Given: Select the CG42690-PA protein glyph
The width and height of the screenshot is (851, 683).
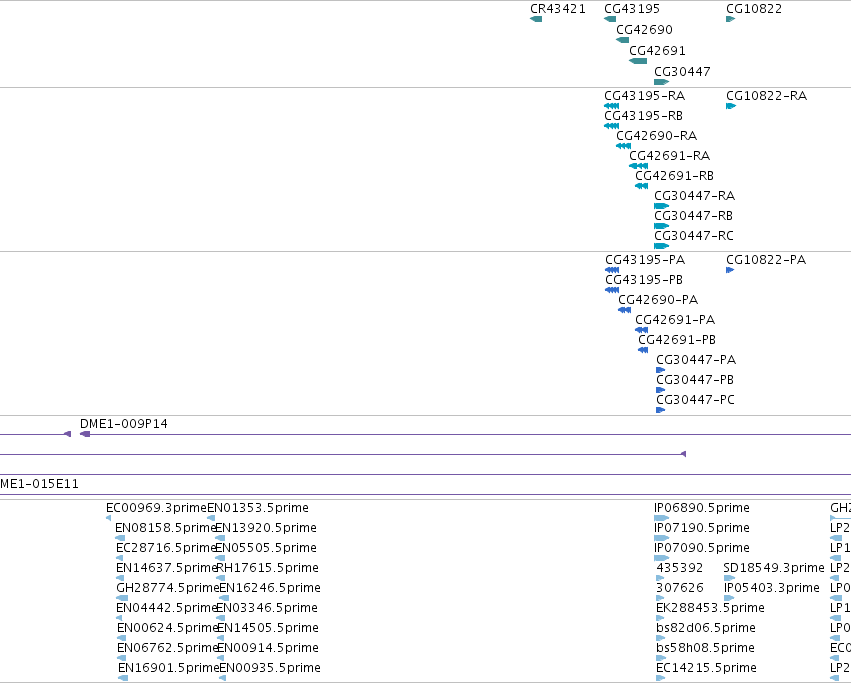Looking at the screenshot, I should point(625,310).
